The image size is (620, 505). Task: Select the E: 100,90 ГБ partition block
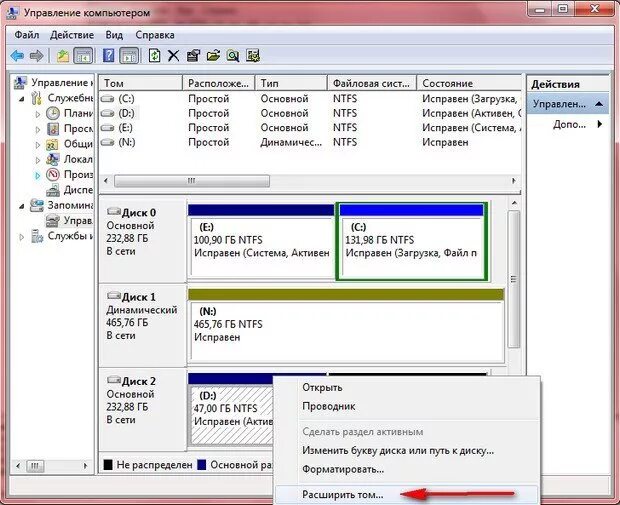[x=261, y=242]
